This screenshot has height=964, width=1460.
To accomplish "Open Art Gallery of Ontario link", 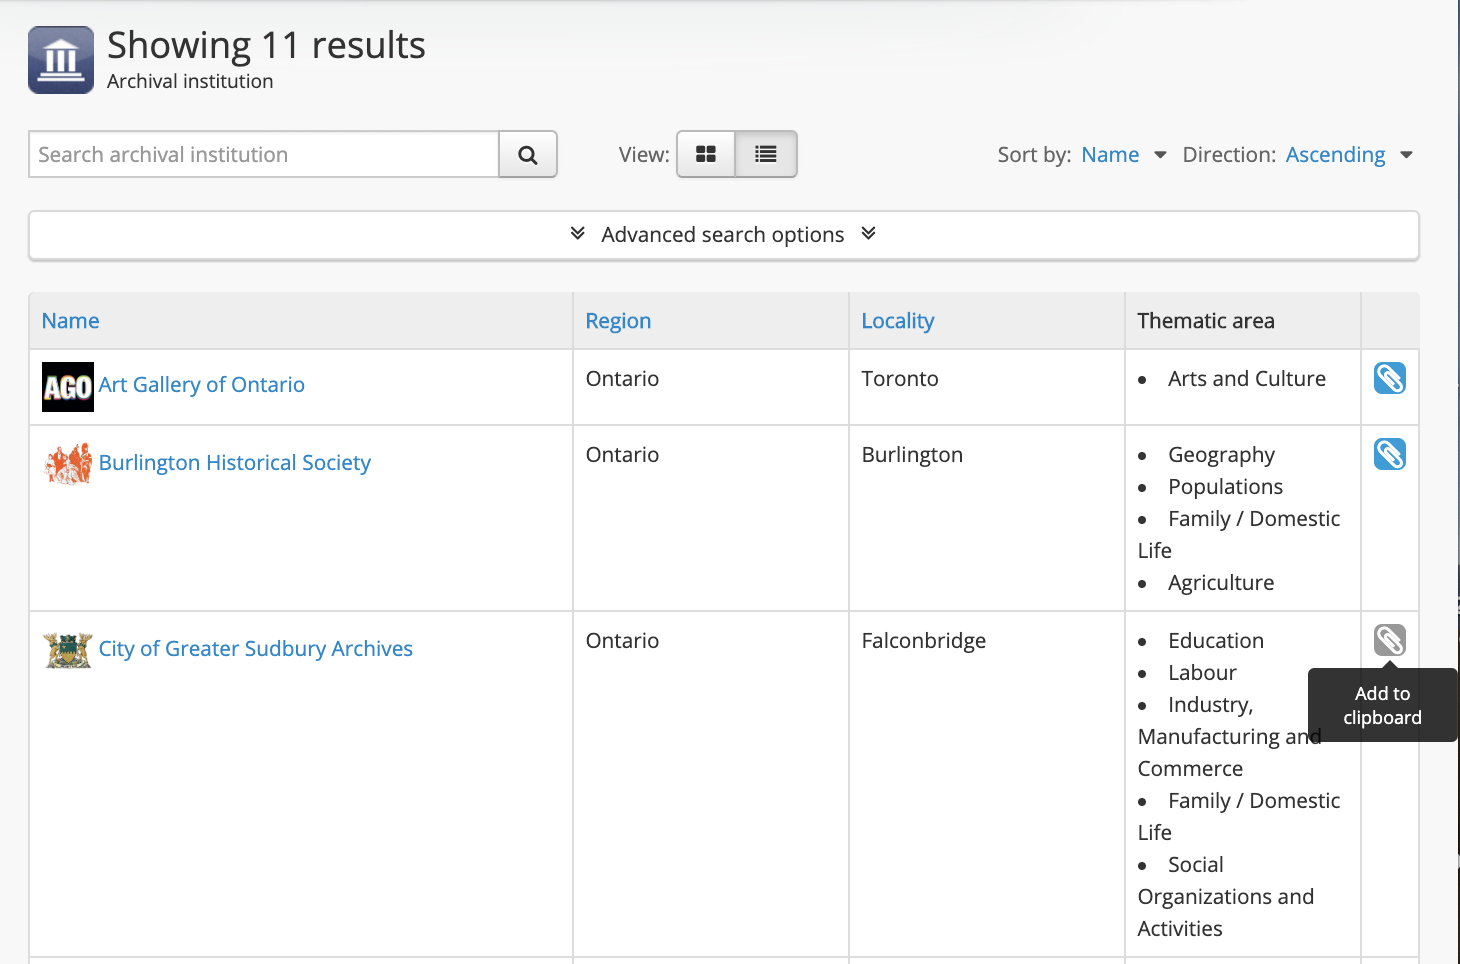I will tap(202, 385).
